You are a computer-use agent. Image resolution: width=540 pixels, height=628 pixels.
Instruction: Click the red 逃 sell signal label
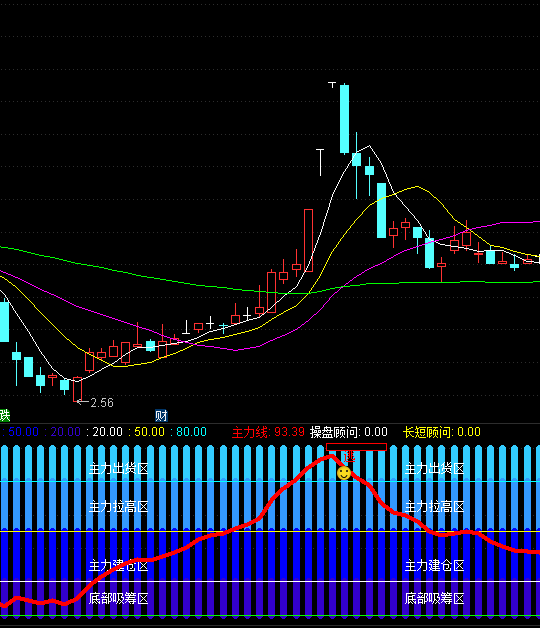tap(349, 457)
